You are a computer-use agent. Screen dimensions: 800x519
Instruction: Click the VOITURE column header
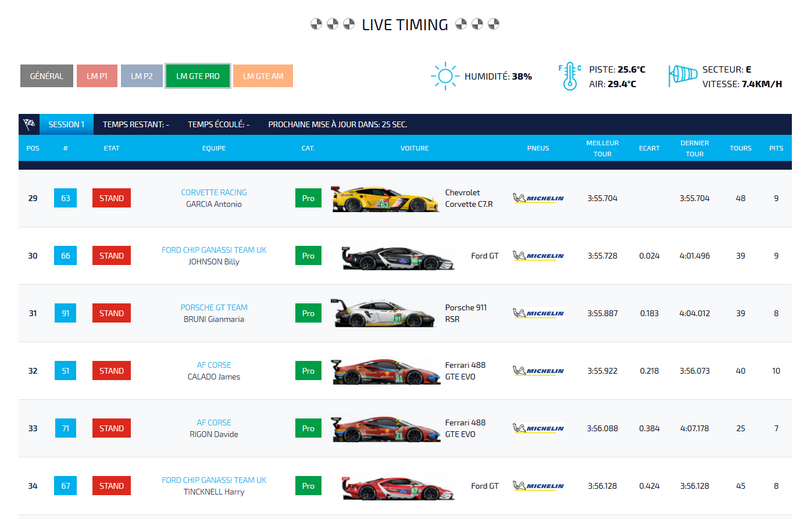click(414, 149)
